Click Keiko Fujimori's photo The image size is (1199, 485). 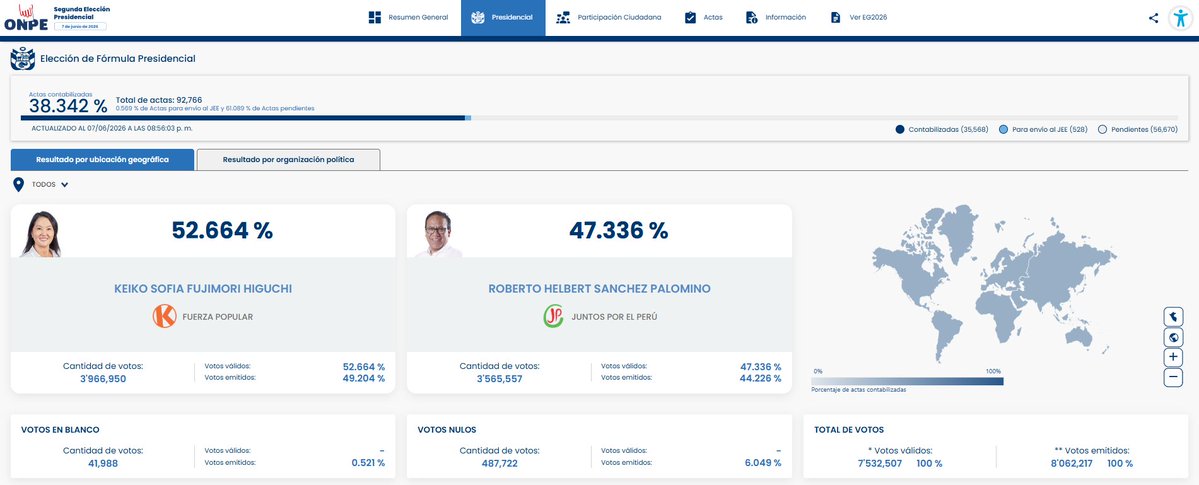(x=41, y=234)
